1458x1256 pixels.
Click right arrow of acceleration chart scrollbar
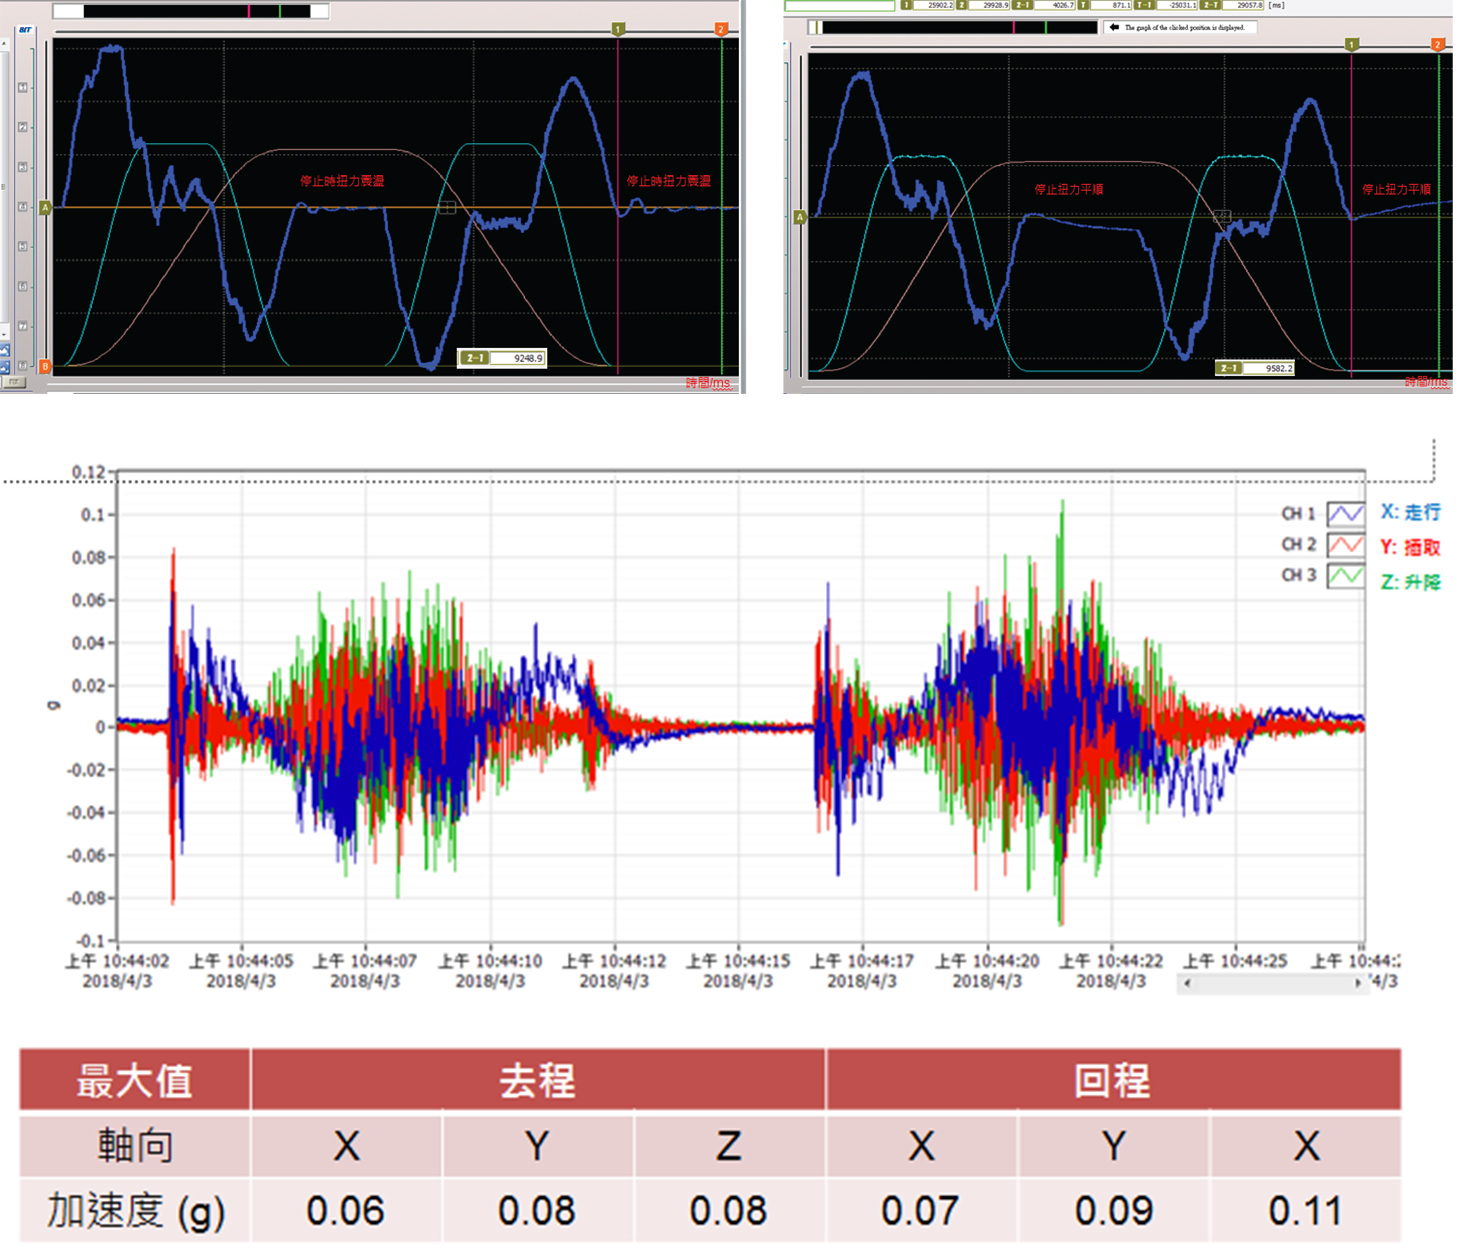tap(1357, 984)
